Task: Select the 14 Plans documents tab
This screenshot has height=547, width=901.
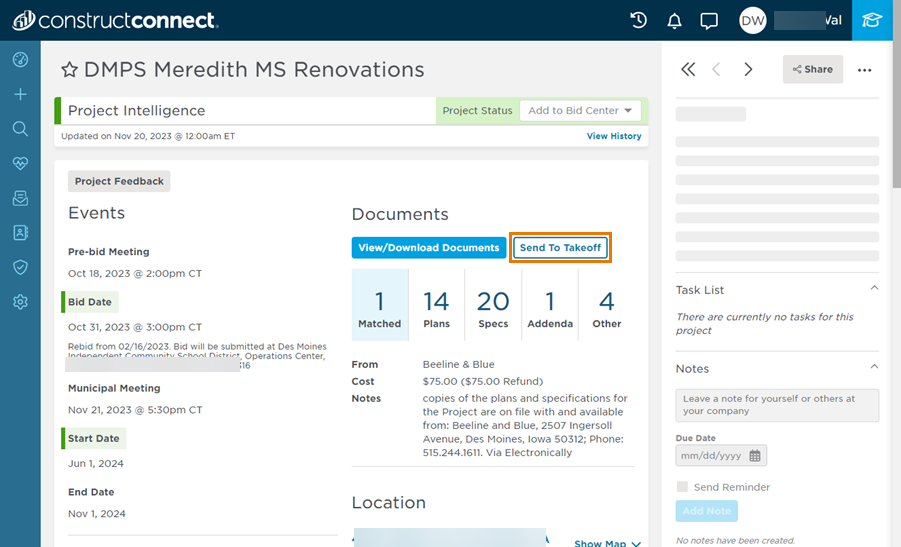Action: coord(437,305)
